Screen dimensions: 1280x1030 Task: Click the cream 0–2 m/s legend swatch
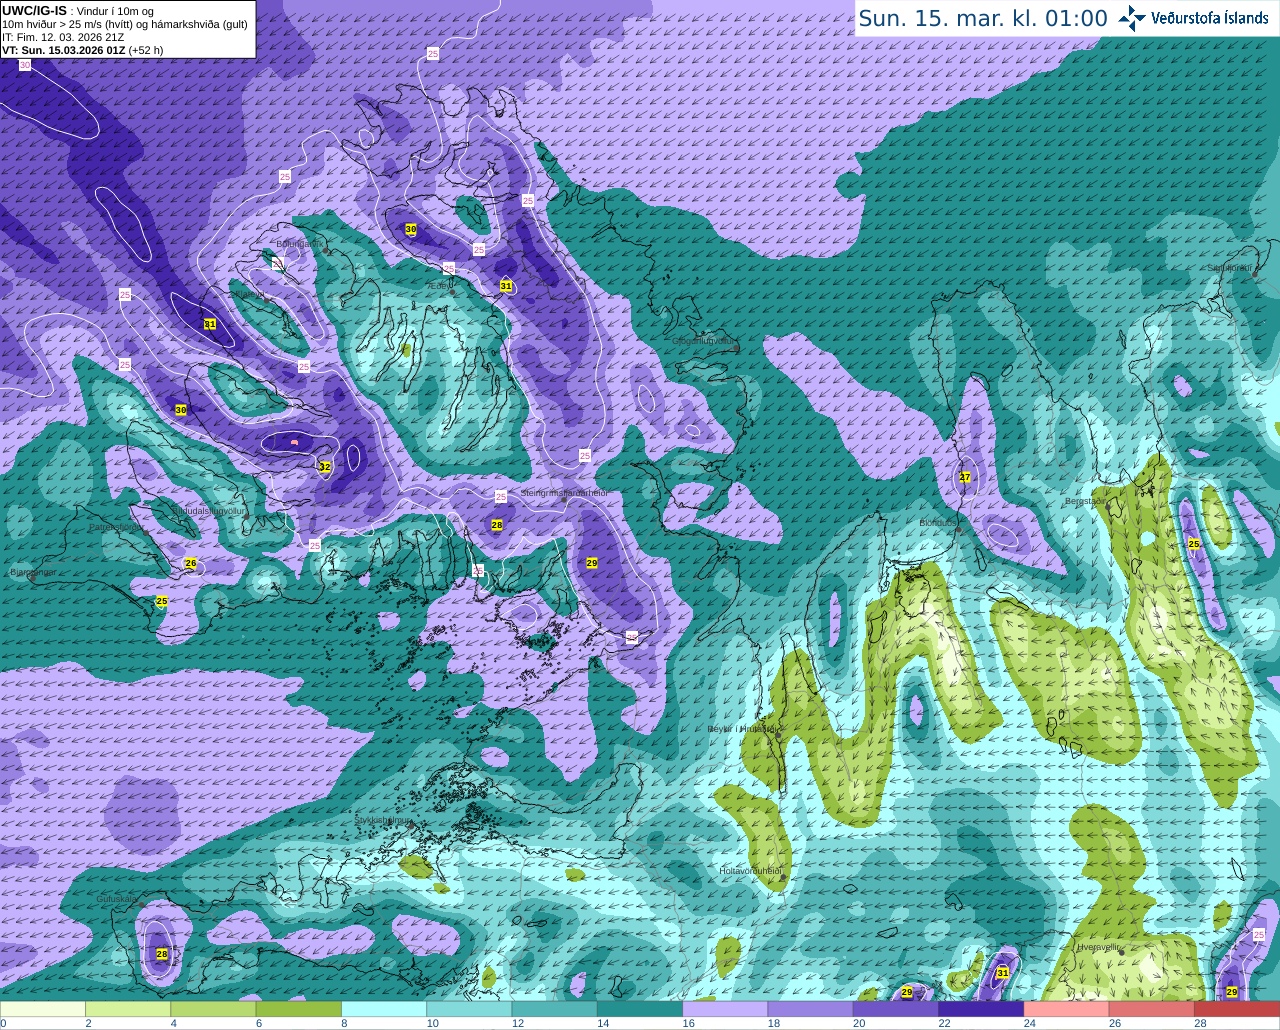pyautogui.click(x=43, y=1009)
